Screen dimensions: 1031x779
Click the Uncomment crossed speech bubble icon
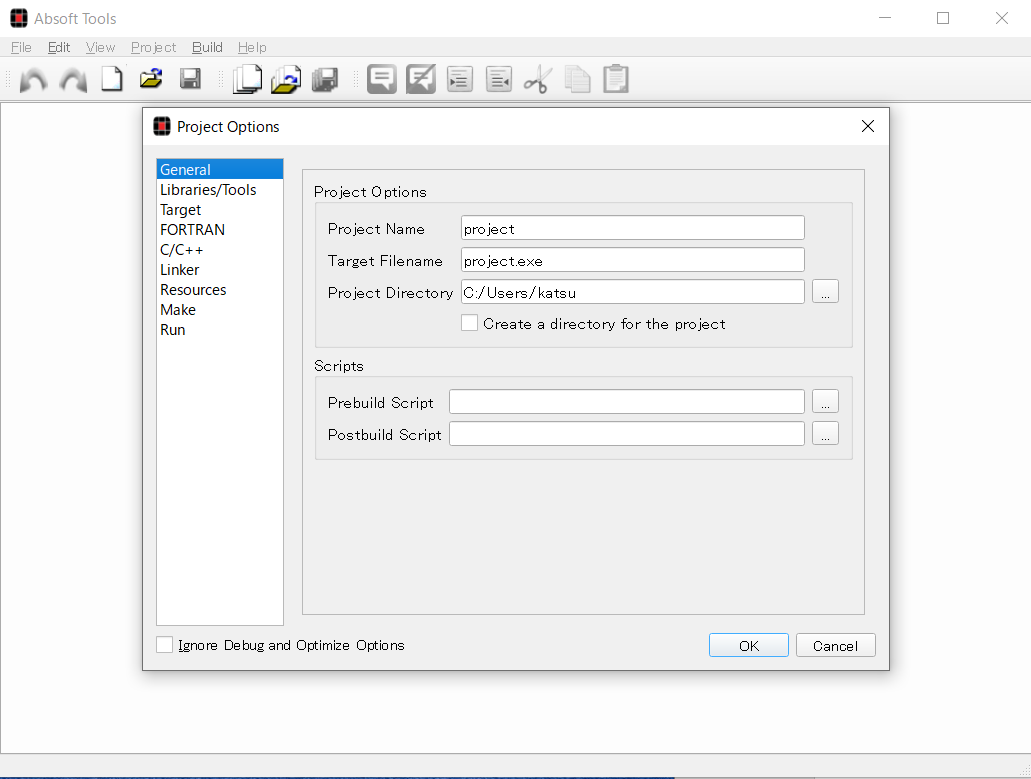[x=421, y=79]
